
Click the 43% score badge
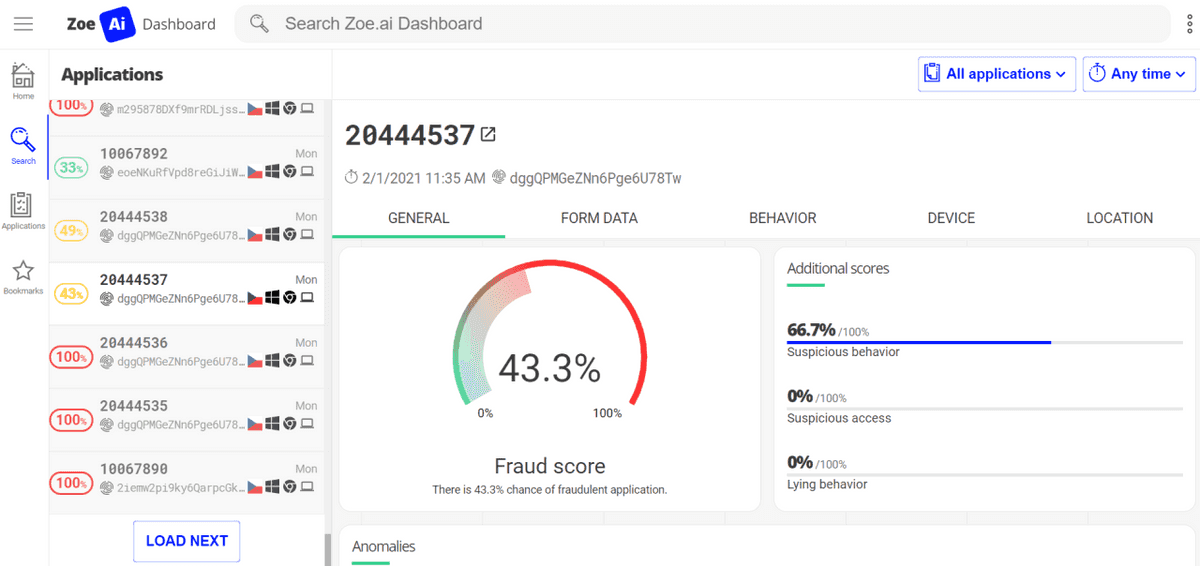[71, 294]
